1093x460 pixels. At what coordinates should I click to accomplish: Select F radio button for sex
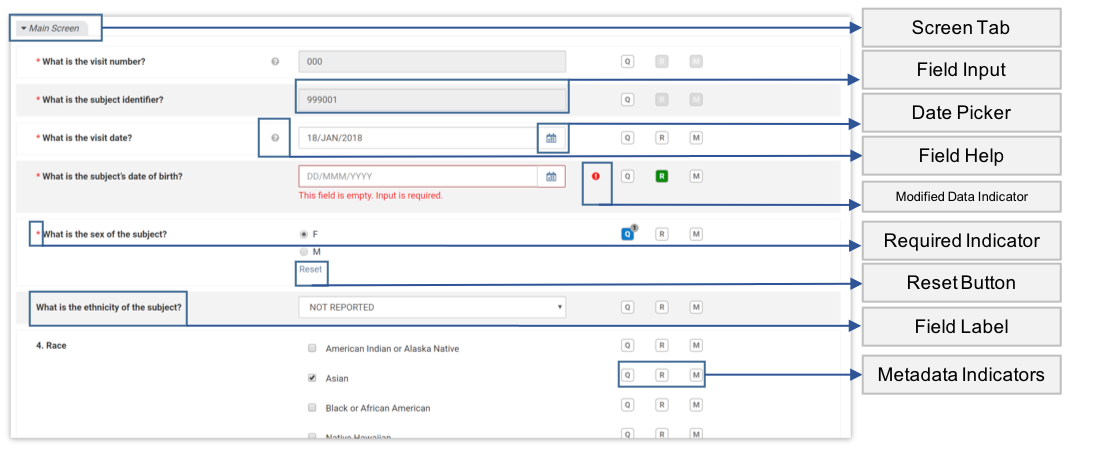[303, 234]
